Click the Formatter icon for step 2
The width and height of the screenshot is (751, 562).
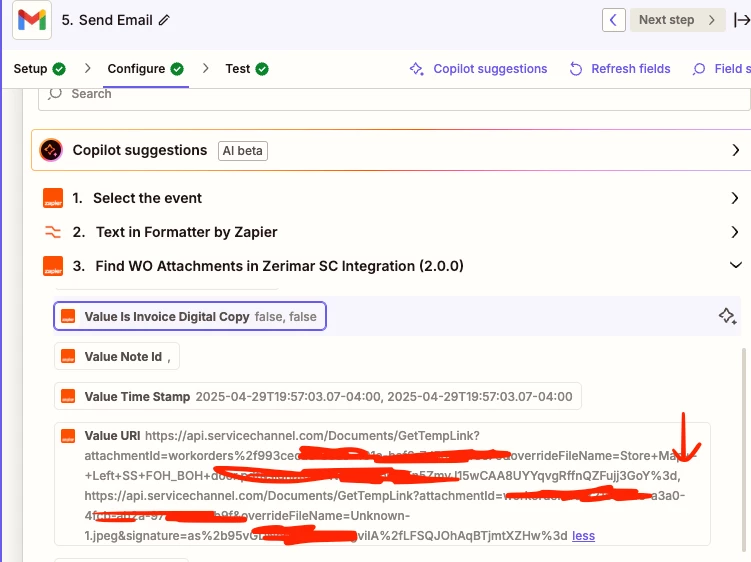(53, 232)
